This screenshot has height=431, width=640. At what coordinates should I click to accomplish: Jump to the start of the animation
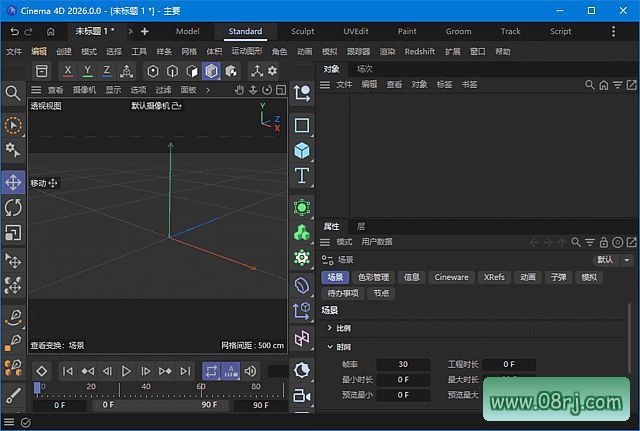pos(68,371)
